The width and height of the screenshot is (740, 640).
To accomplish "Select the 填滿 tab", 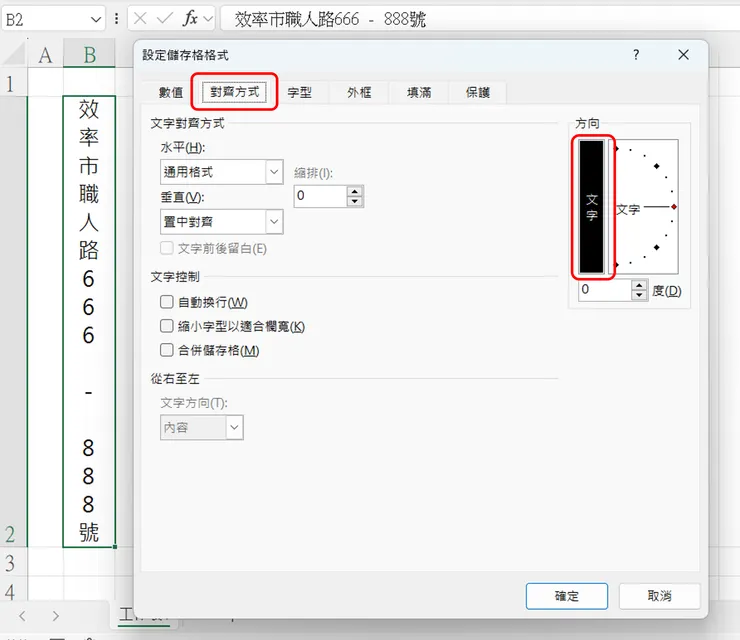I will 419,93.
